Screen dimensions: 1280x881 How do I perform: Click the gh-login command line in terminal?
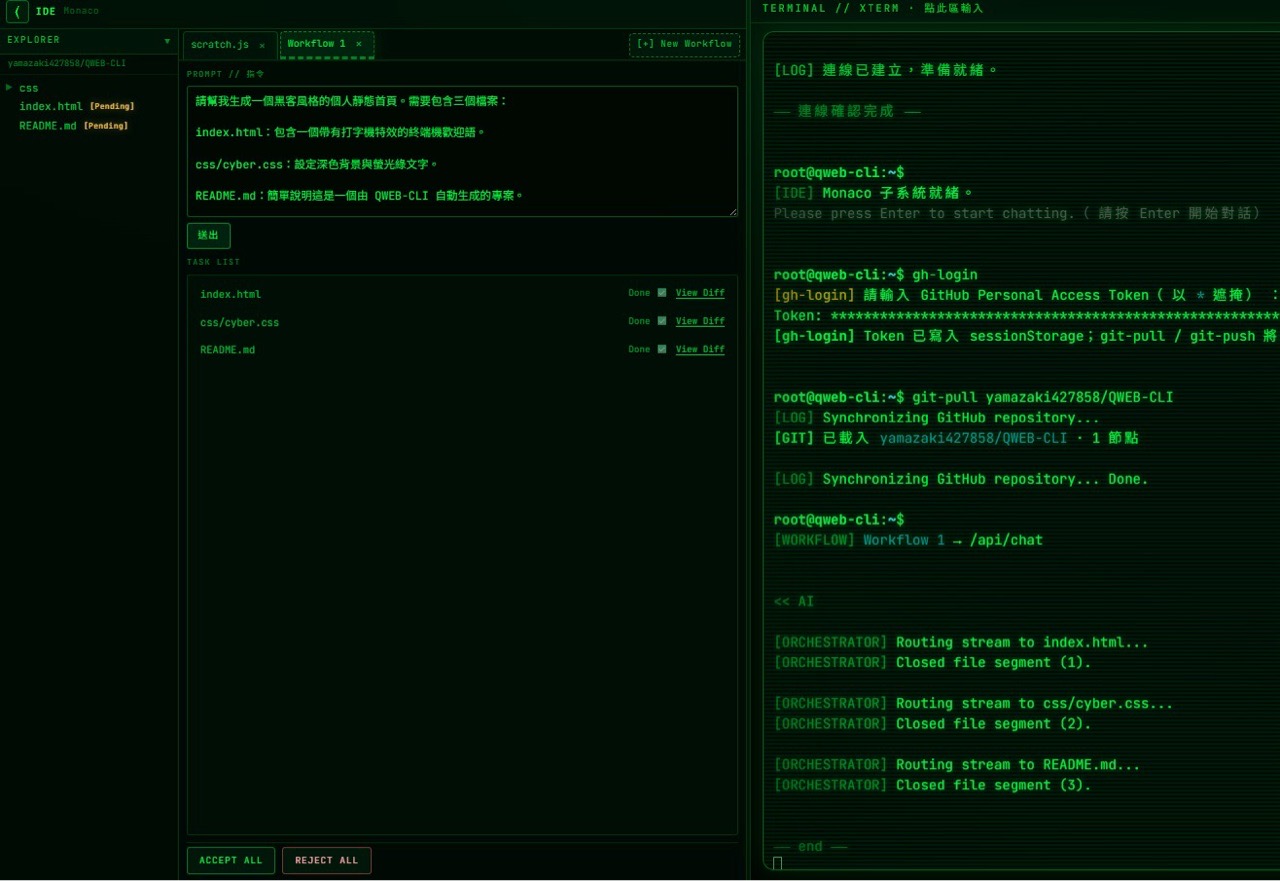coord(876,274)
